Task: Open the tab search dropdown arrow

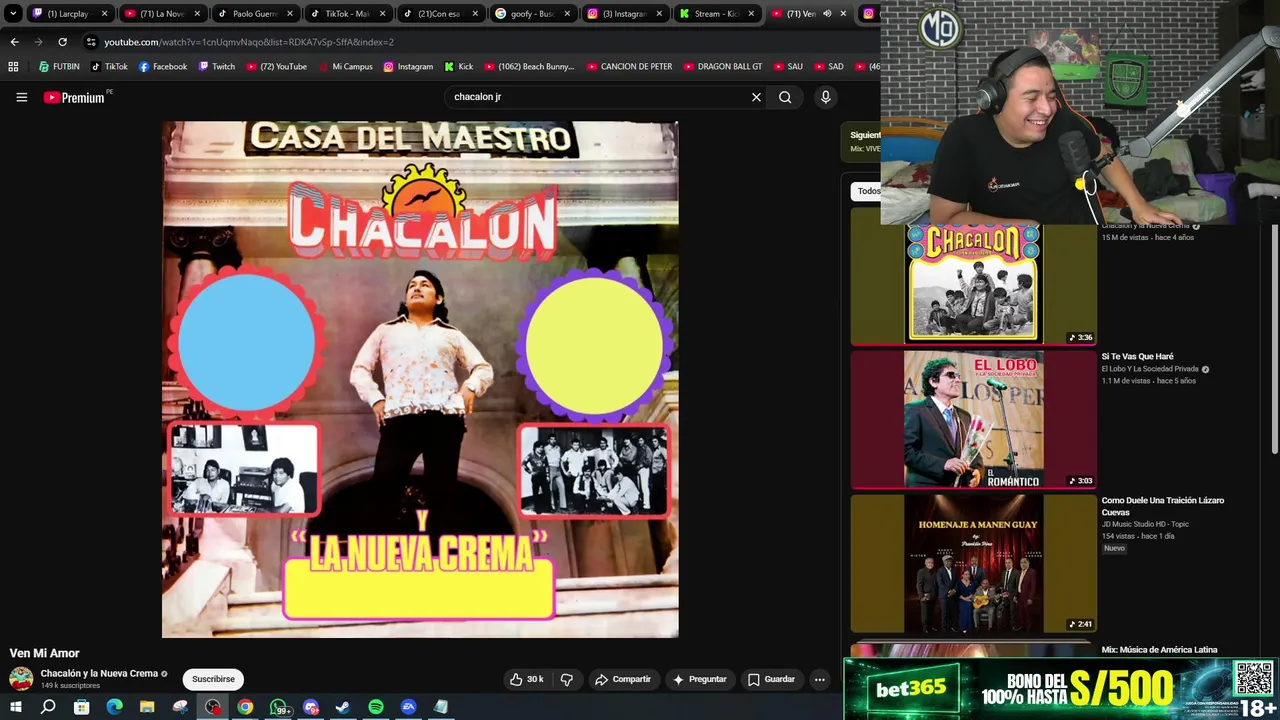Action: click(13, 14)
